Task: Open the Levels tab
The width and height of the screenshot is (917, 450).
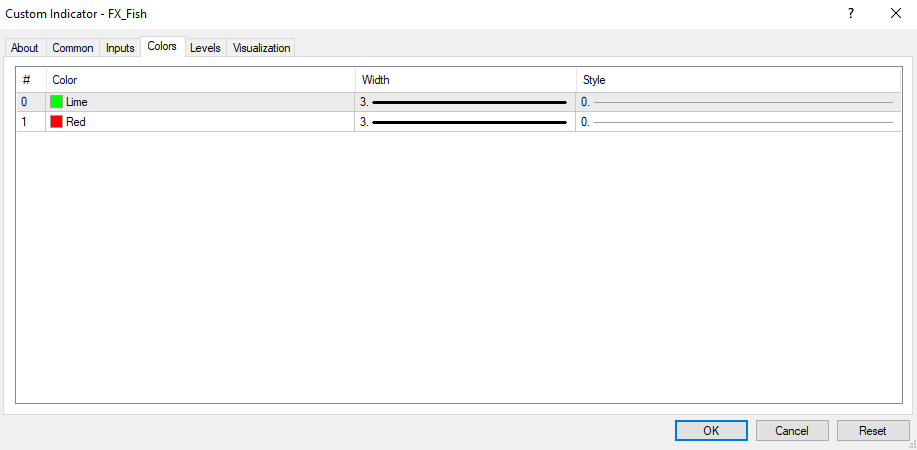Action: (205, 48)
